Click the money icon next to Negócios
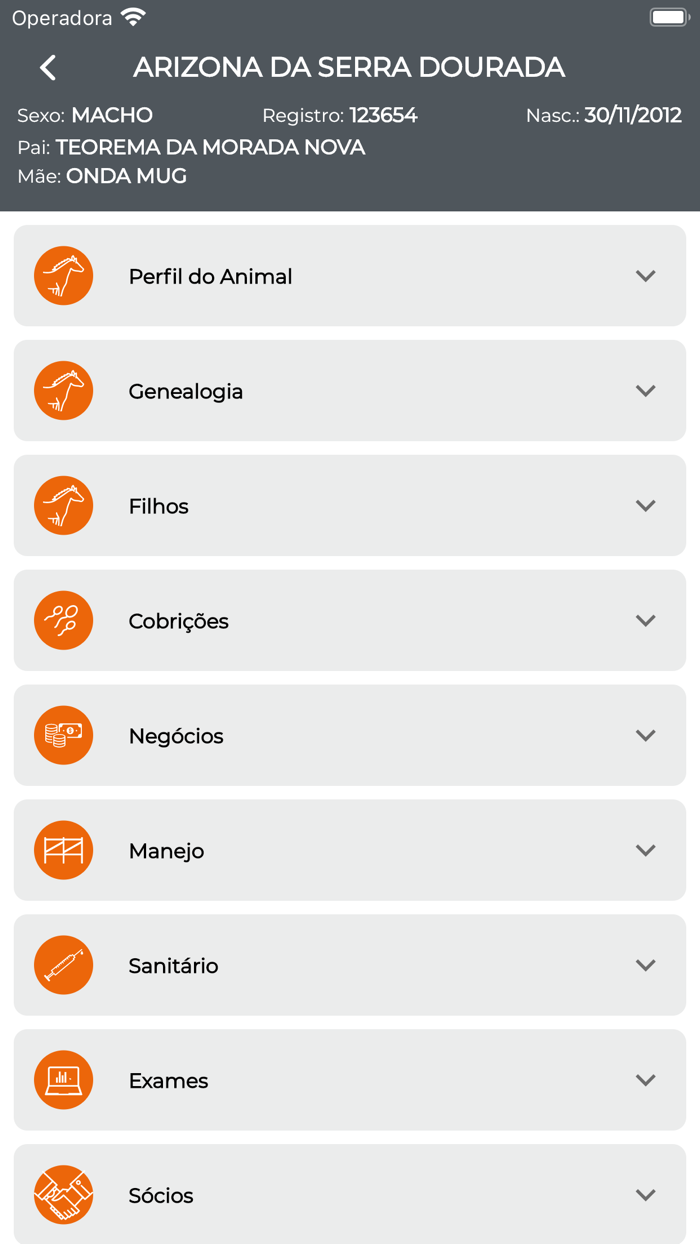Image resolution: width=700 pixels, height=1244 pixels. coord(63,735)
